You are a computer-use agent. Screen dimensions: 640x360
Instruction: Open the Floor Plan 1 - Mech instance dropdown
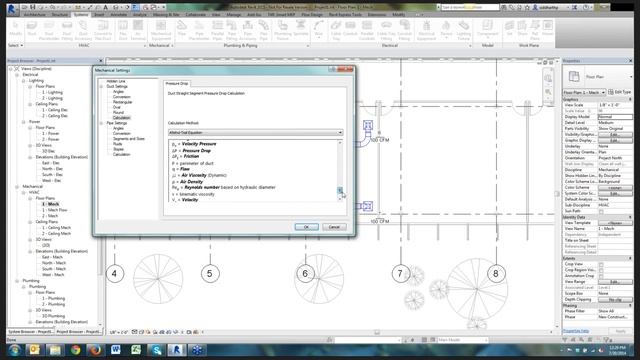point(584,93)
